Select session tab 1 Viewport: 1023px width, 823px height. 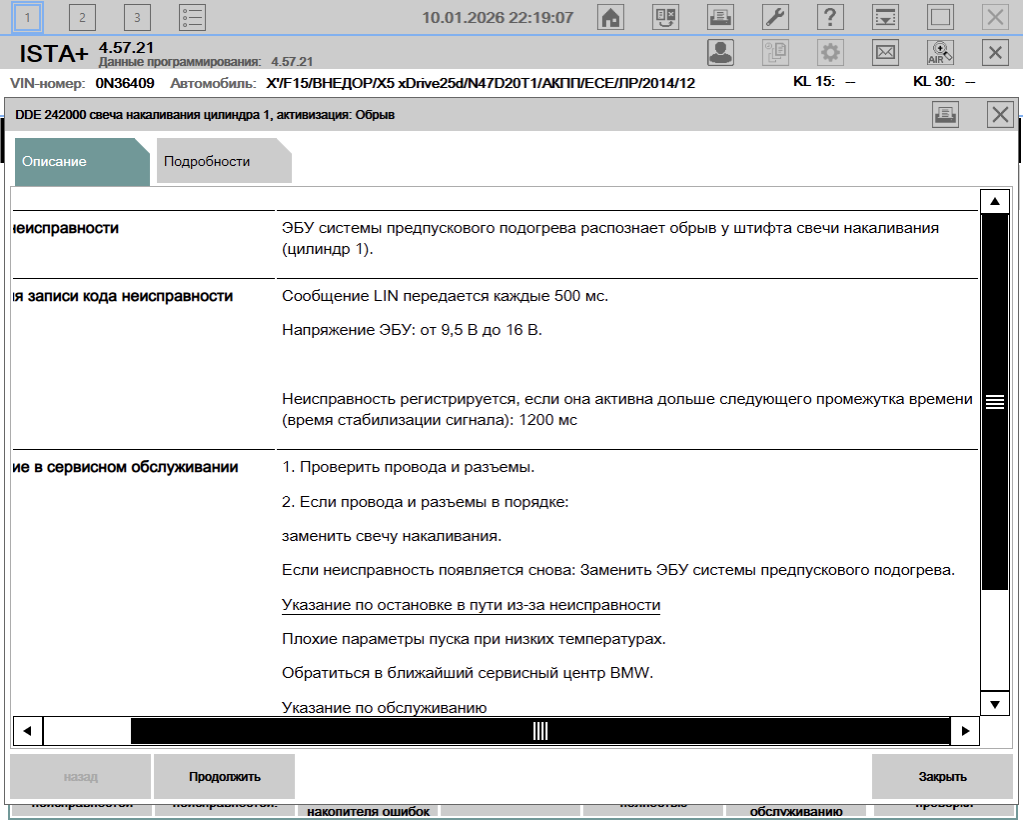pyautogui.click(x=27, y=17)
